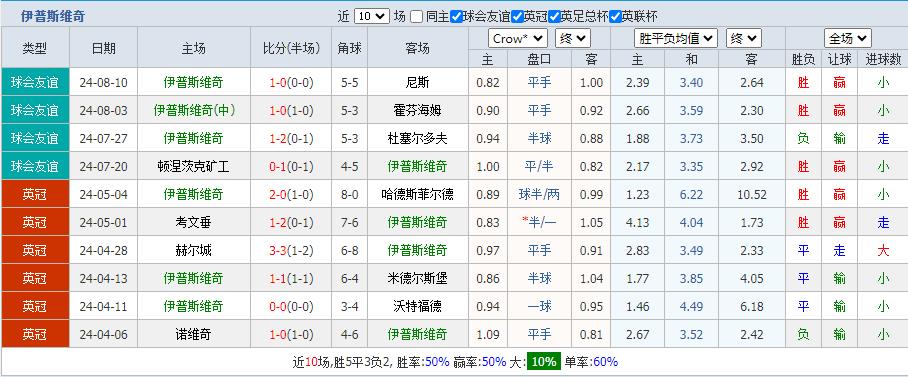The image size is (908, 377).
Task: Select the 英冠 tag on 24-05-04 row
Action: click(35, 195)
